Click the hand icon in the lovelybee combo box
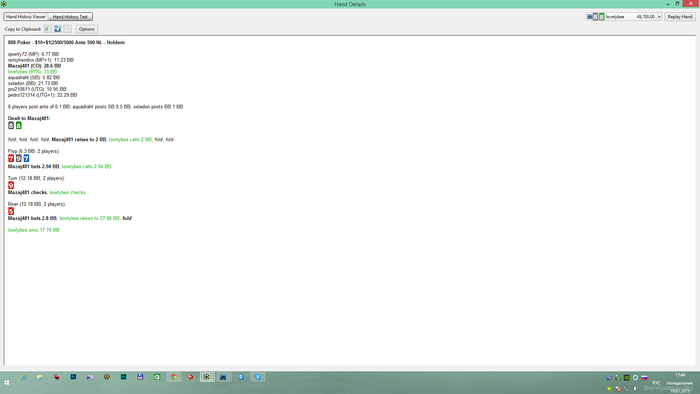 [x=590, y=17]
